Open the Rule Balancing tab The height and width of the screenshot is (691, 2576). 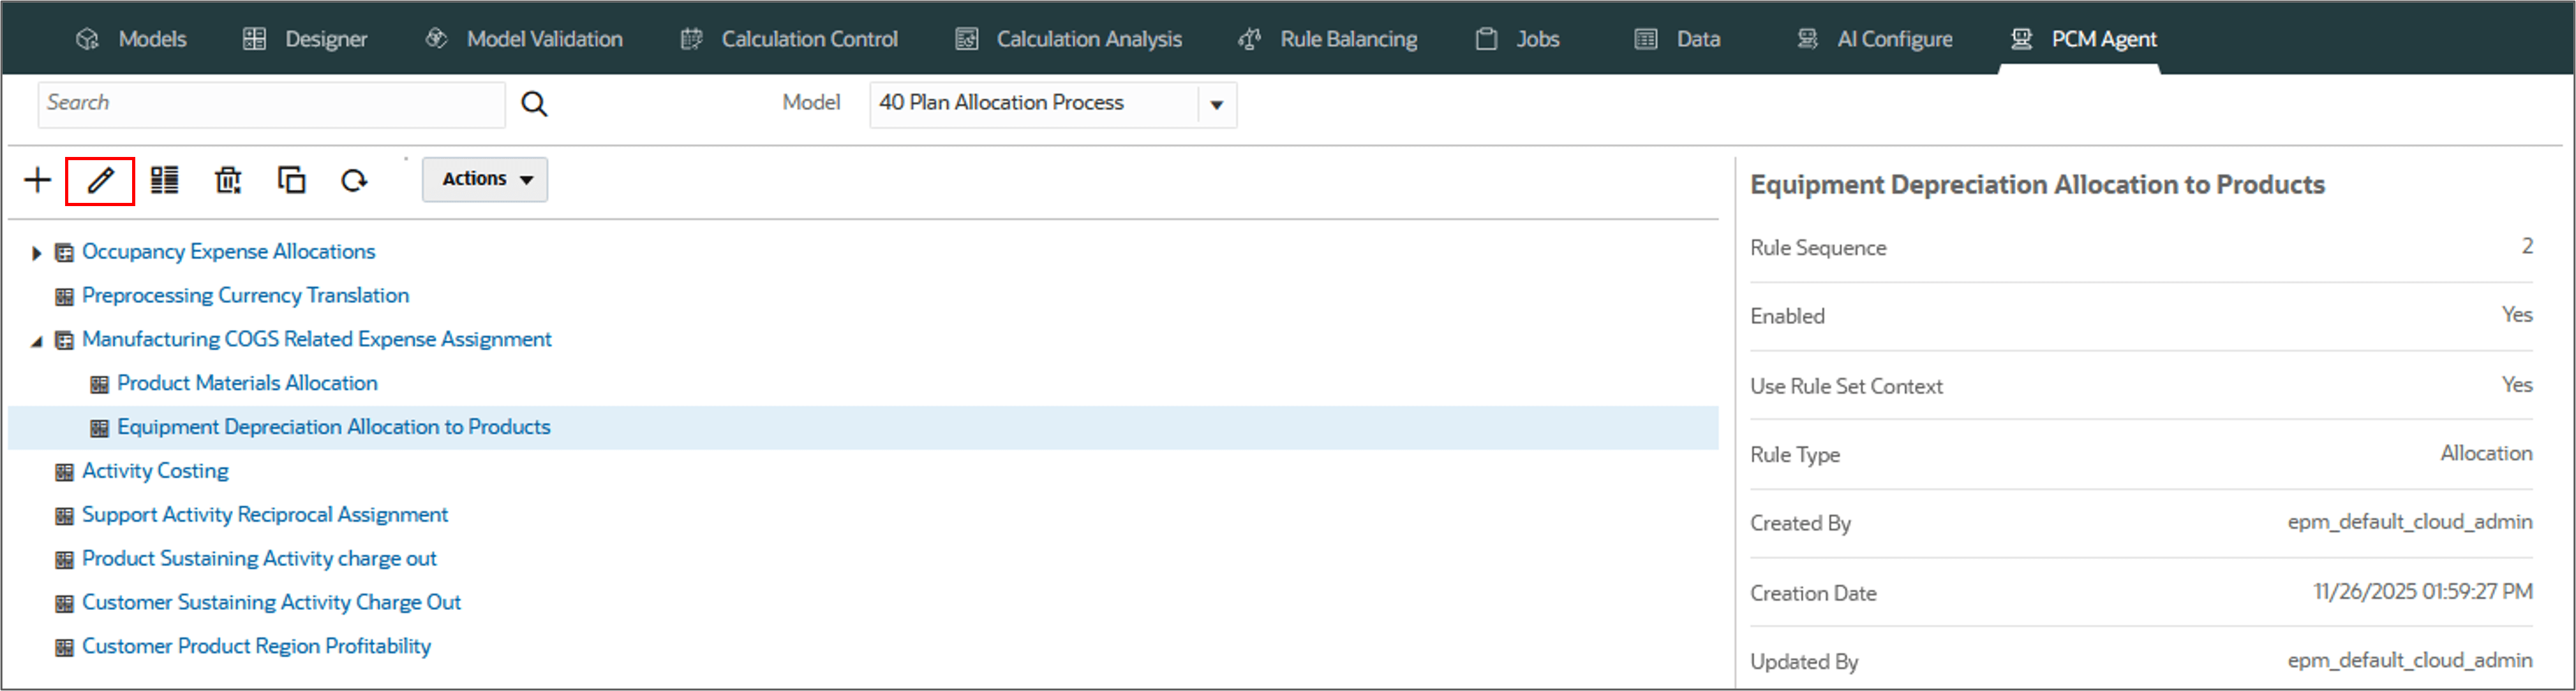[1328, 39]
